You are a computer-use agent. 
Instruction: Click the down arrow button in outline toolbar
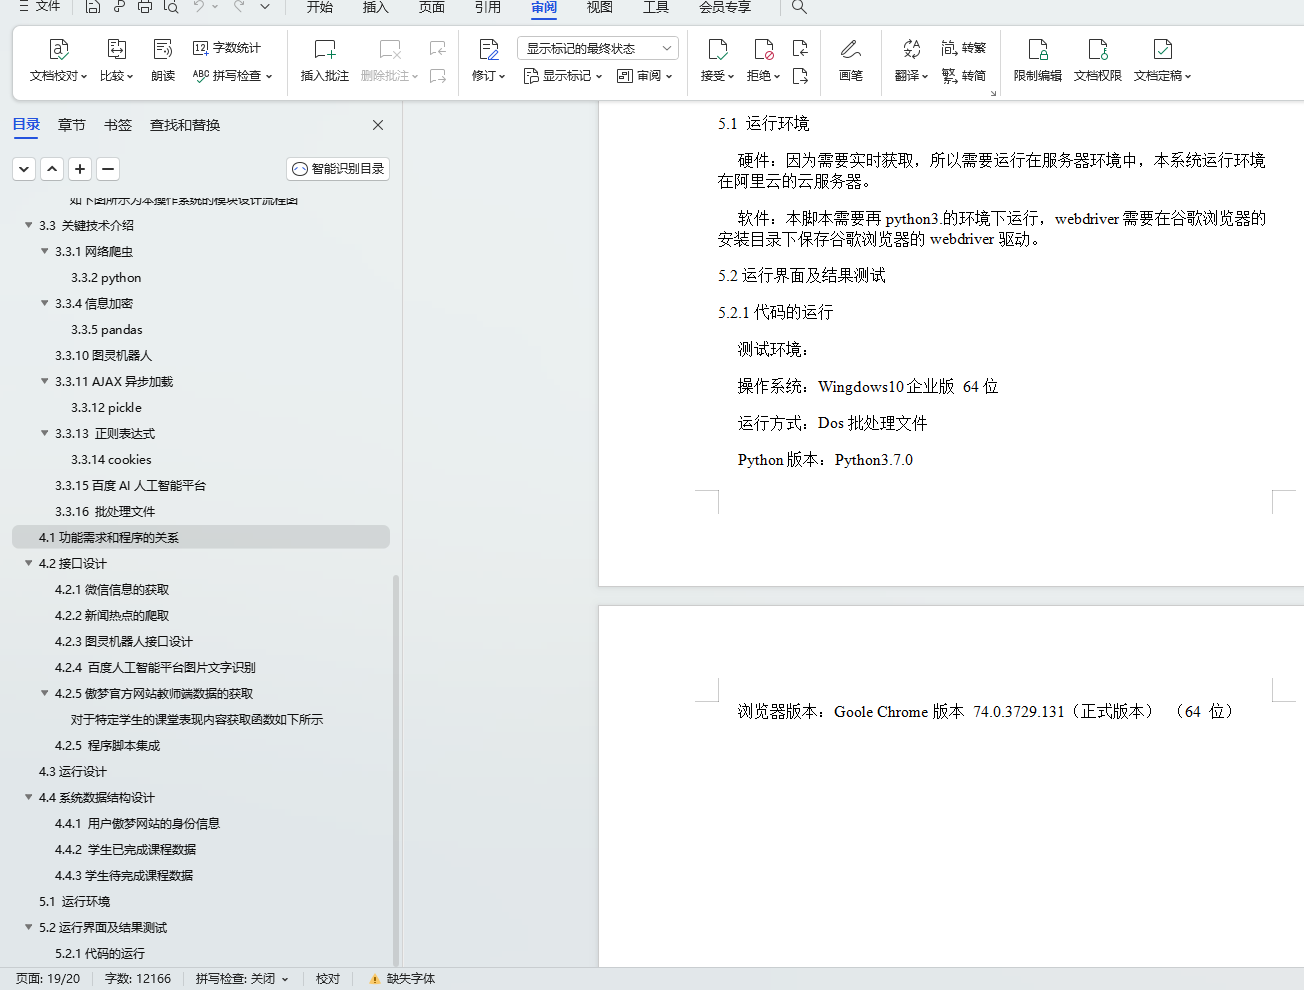tap(24, 169)
